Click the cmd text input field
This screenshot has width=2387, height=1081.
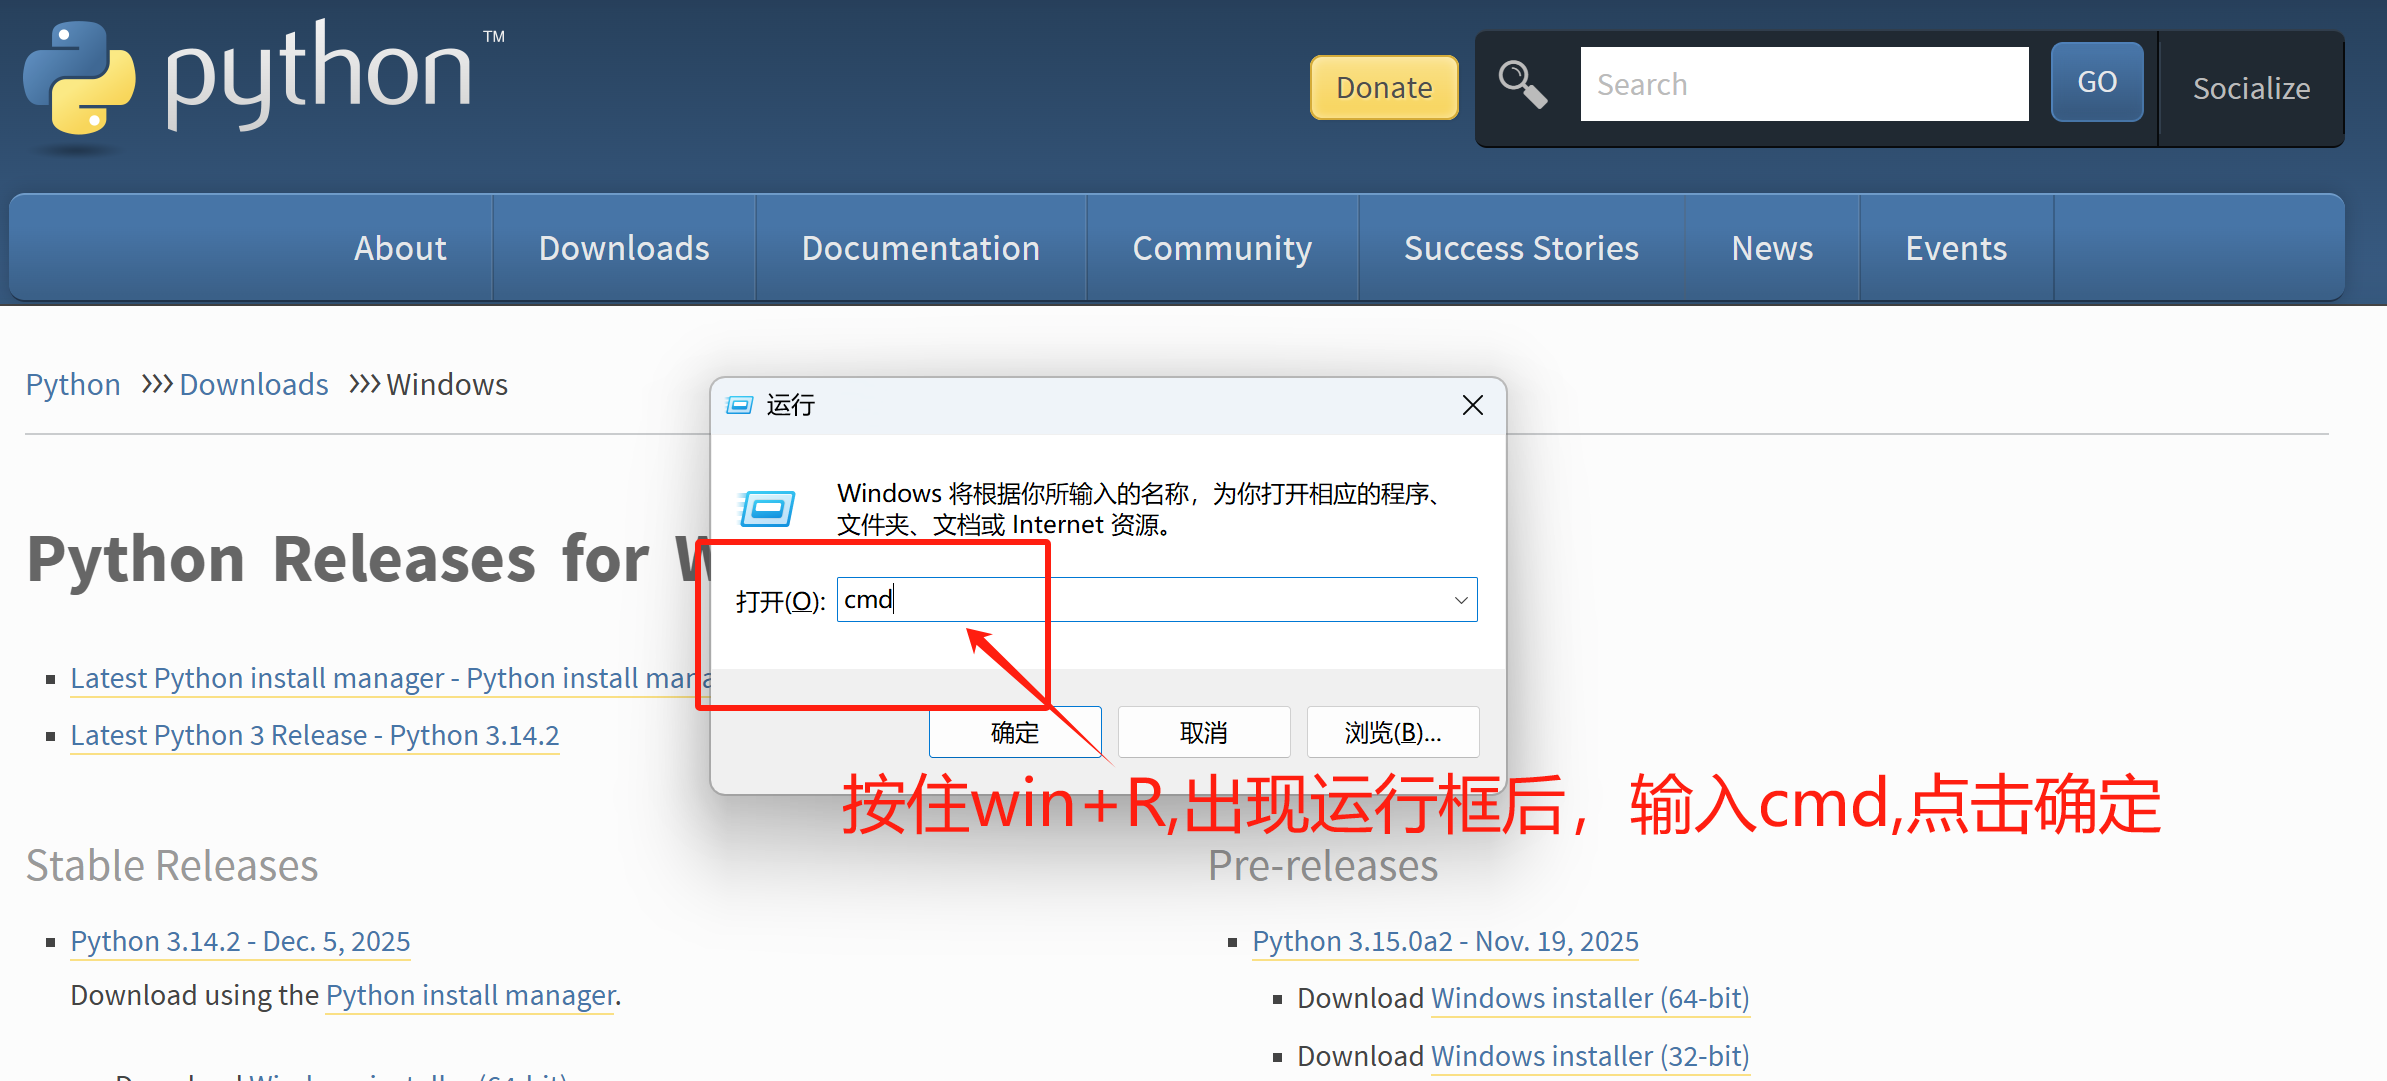1140,600
